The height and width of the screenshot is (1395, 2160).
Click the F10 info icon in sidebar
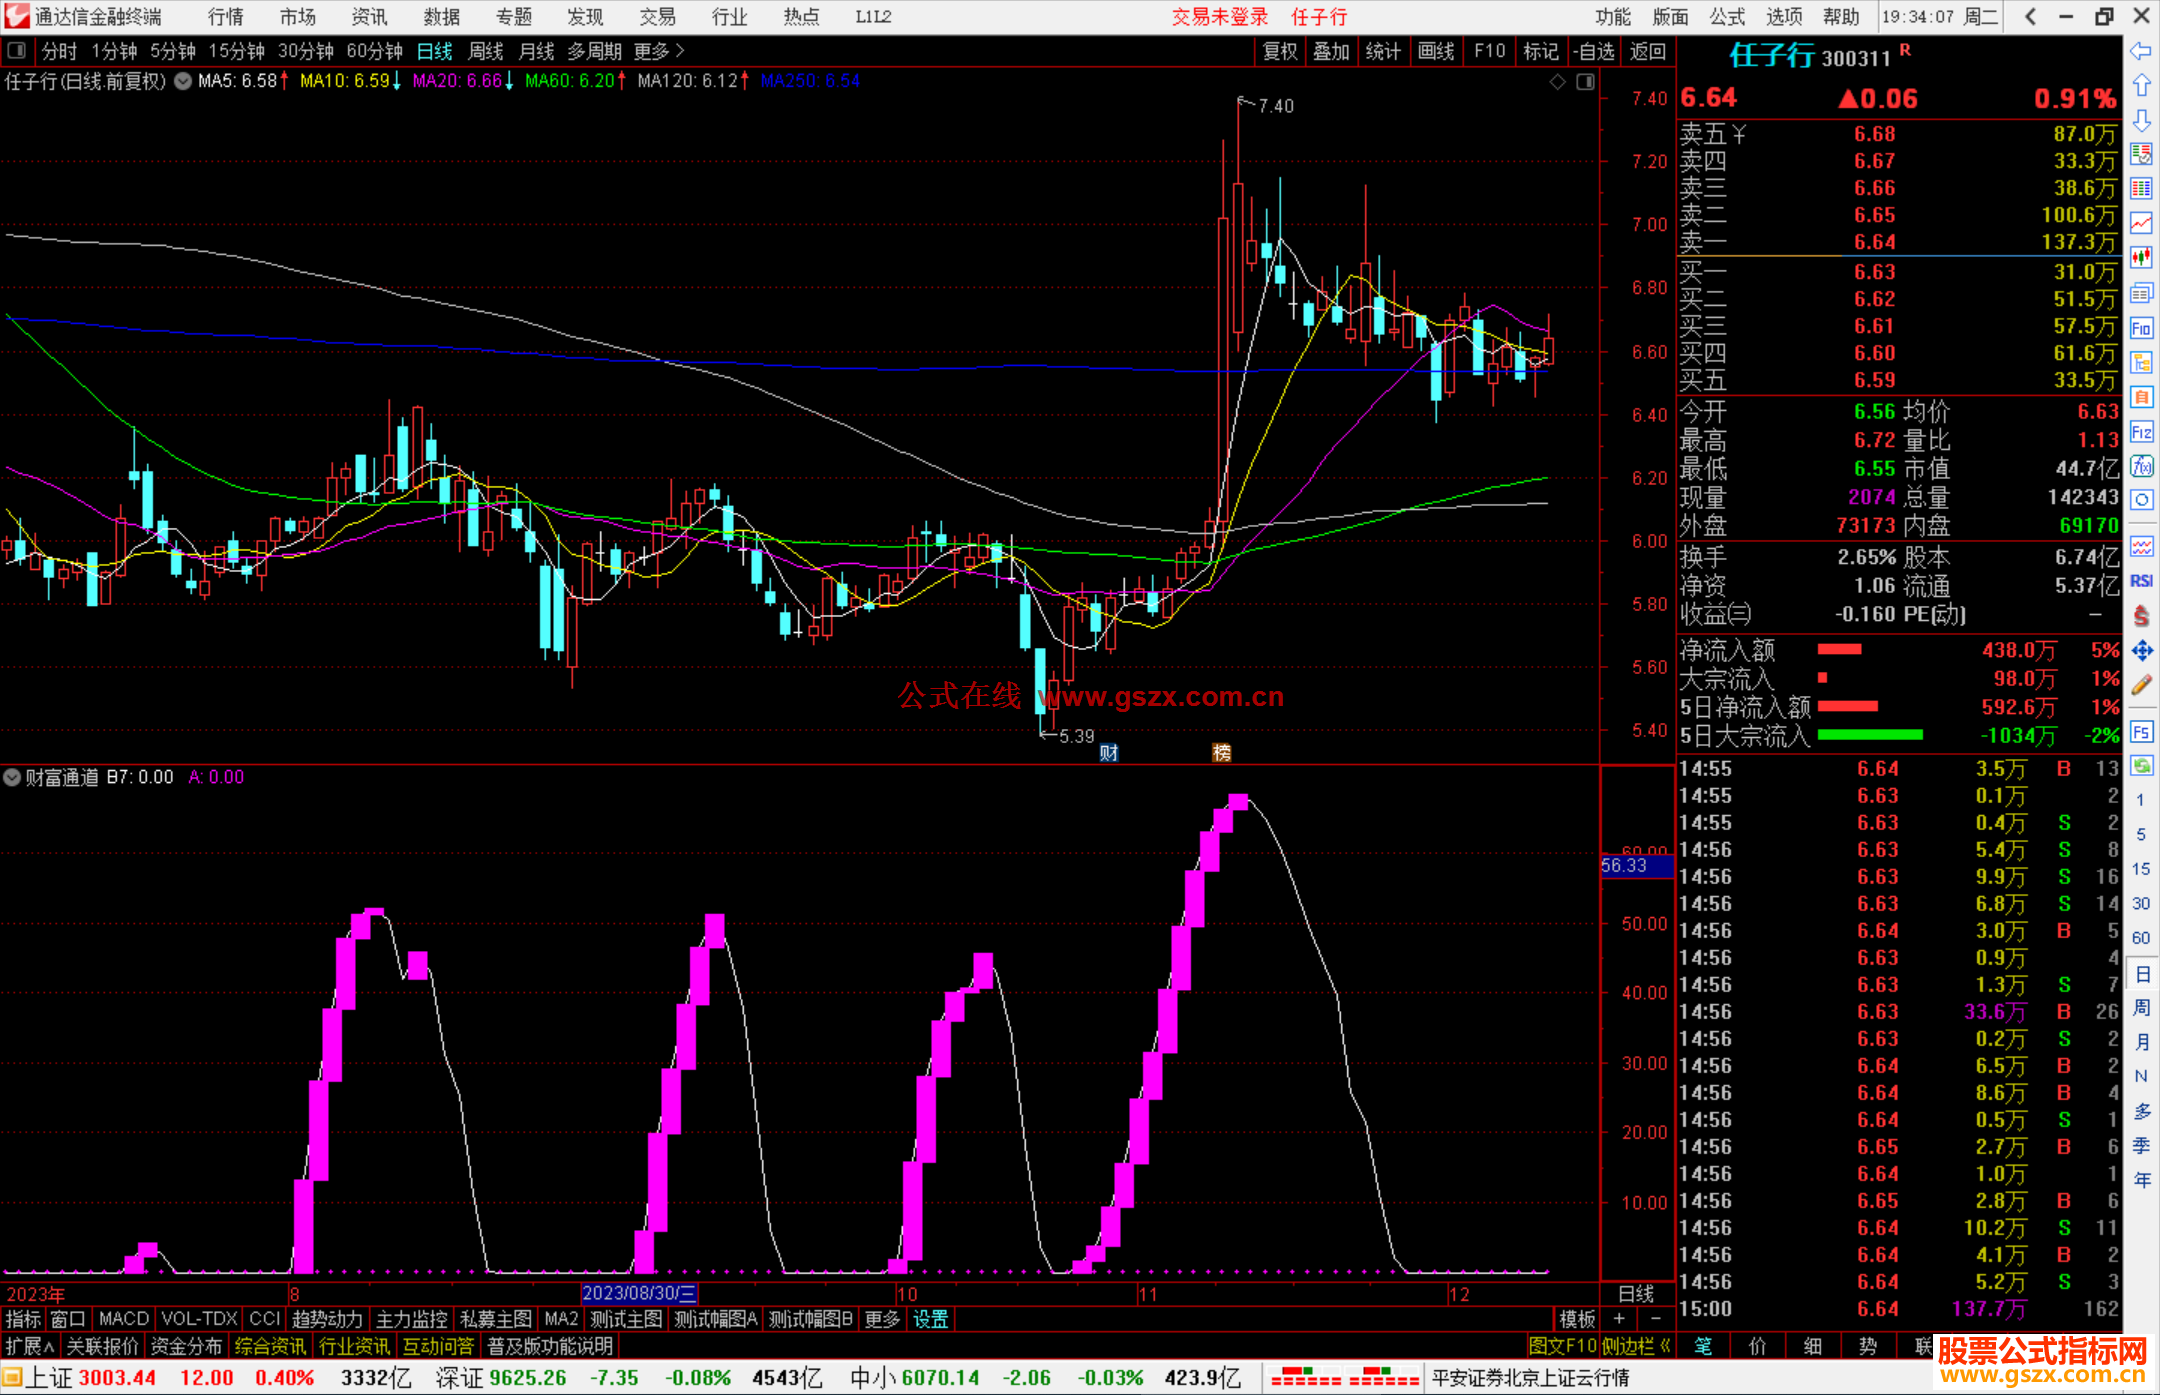coord(2141,328)
